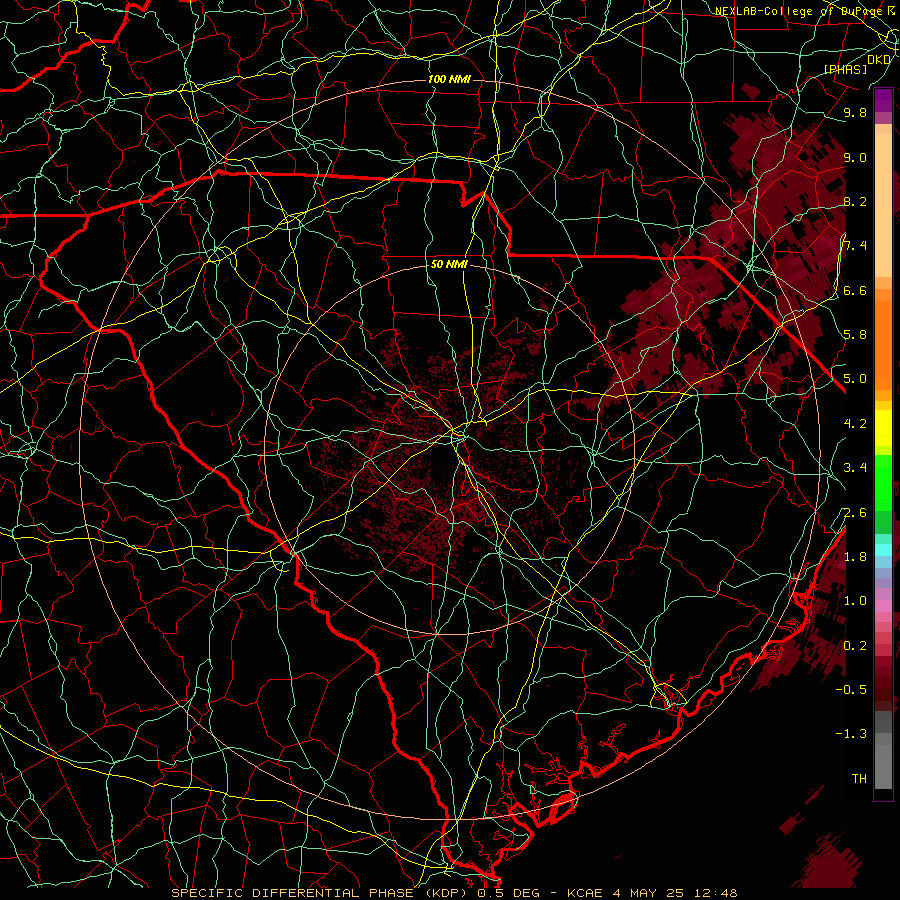900x900 pixels.
Task: Click the -0.5 value on the color scale
Action: [x=851, y=690]
